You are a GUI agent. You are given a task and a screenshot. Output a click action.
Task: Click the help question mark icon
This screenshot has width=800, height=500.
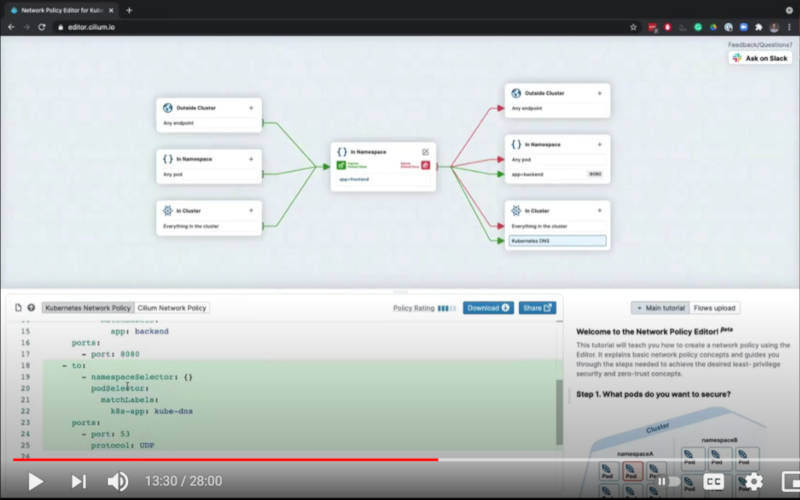click(31, 308)
